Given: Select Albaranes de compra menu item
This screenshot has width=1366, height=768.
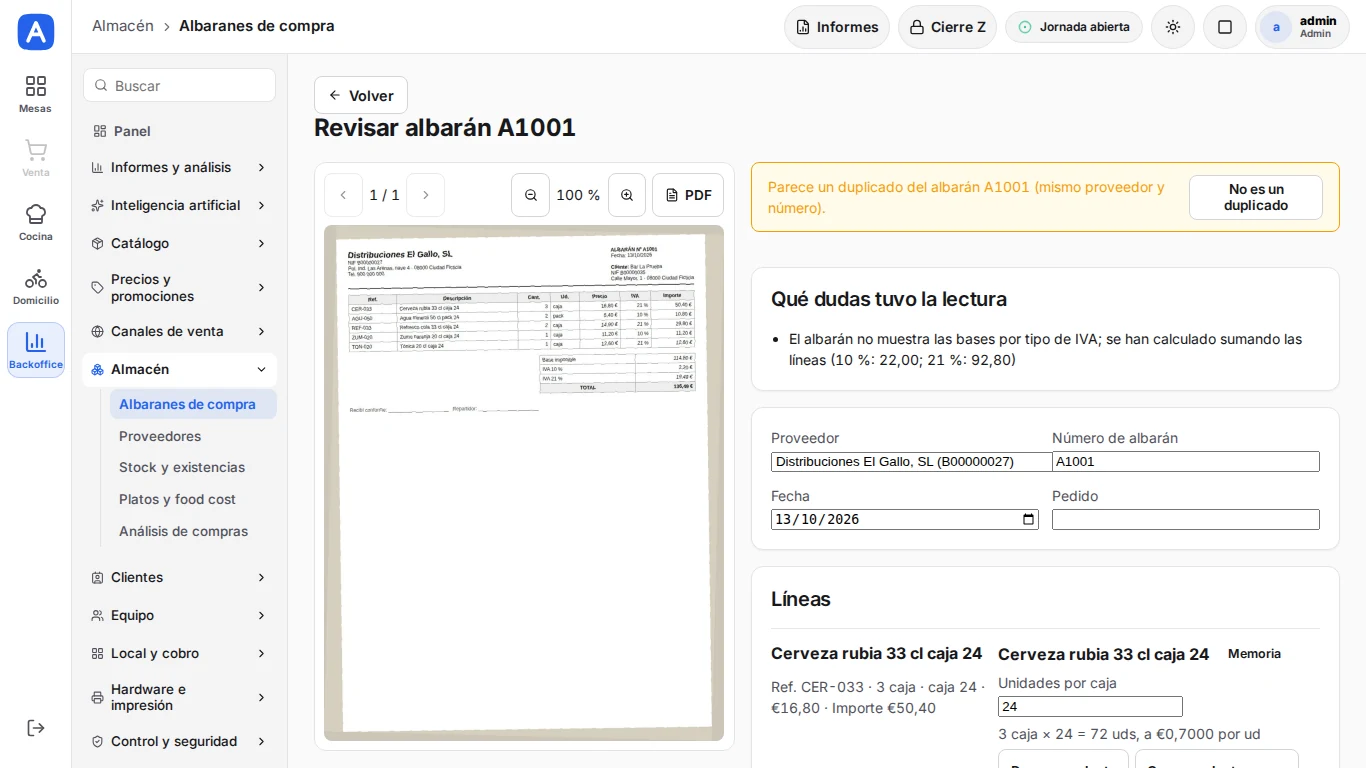Looking at the screenshot, I should tap(193, 404).
